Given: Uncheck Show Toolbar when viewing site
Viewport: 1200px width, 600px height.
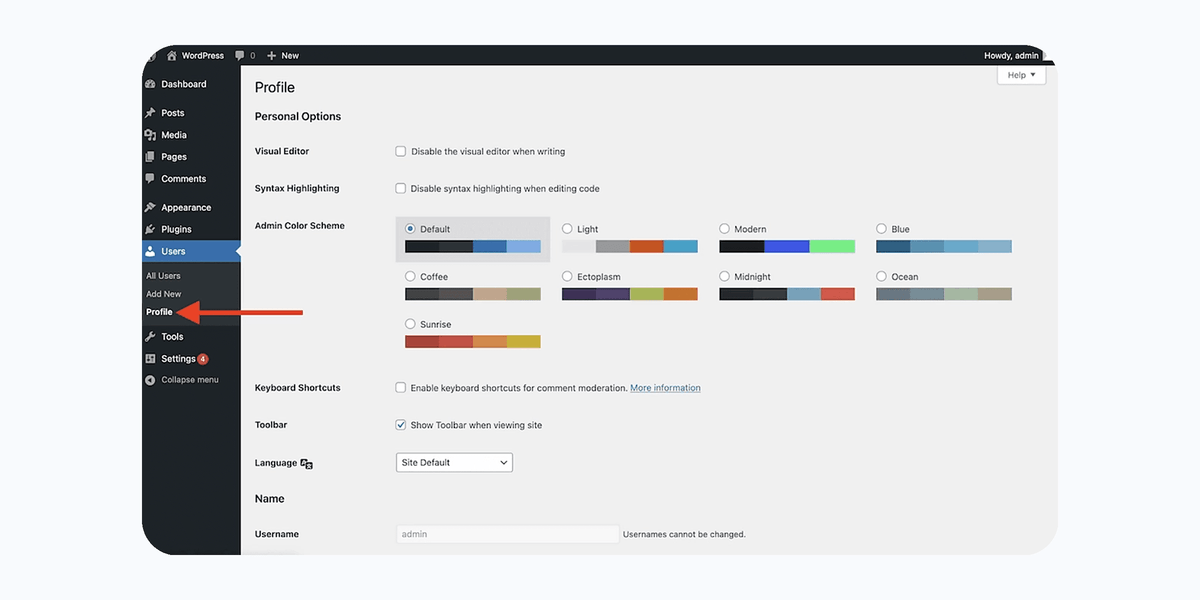Looking at the screenshot, I should pos(401,425).
